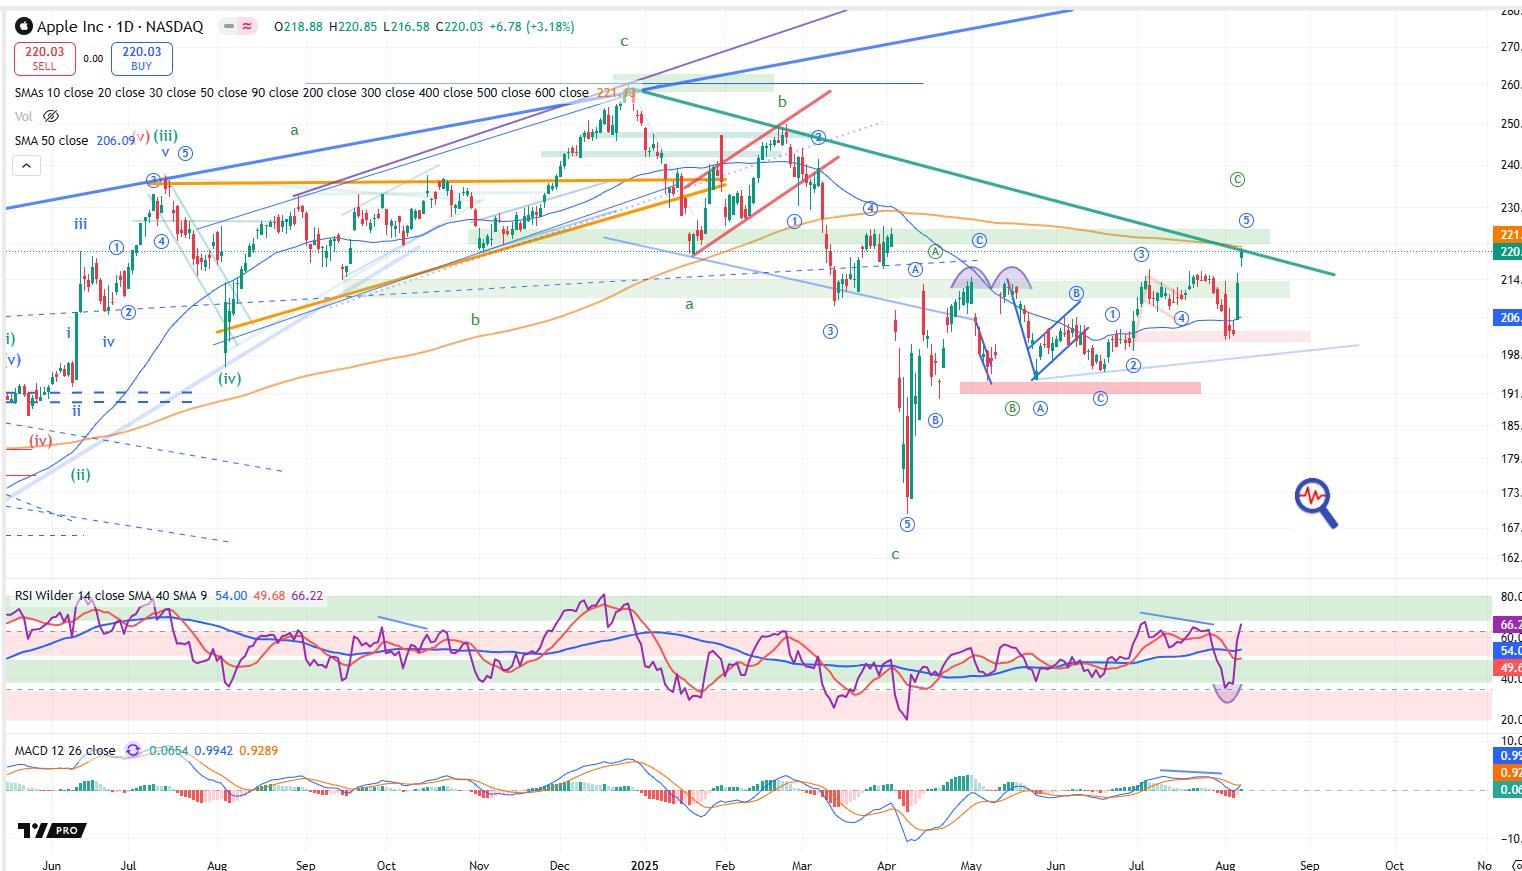This screenshot has width=1522, height=871.
Task: Click the open value O218.88
Action: [299, 27]
